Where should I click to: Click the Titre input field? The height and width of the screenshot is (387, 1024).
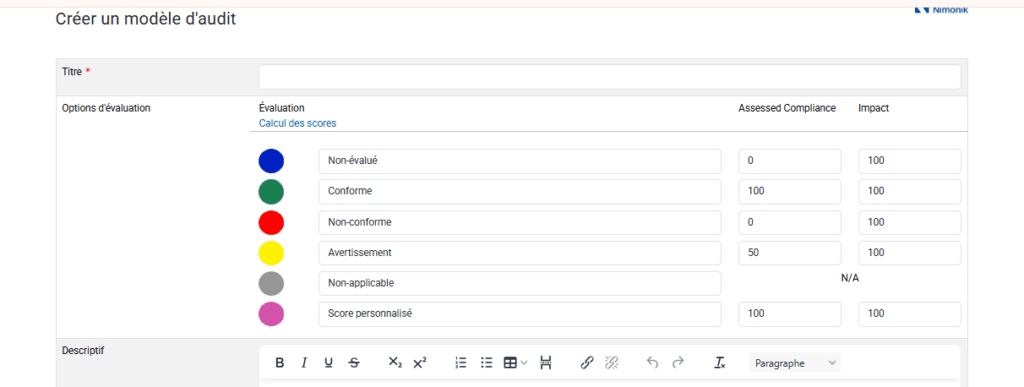pyautogui.click(x=610, y=77)
